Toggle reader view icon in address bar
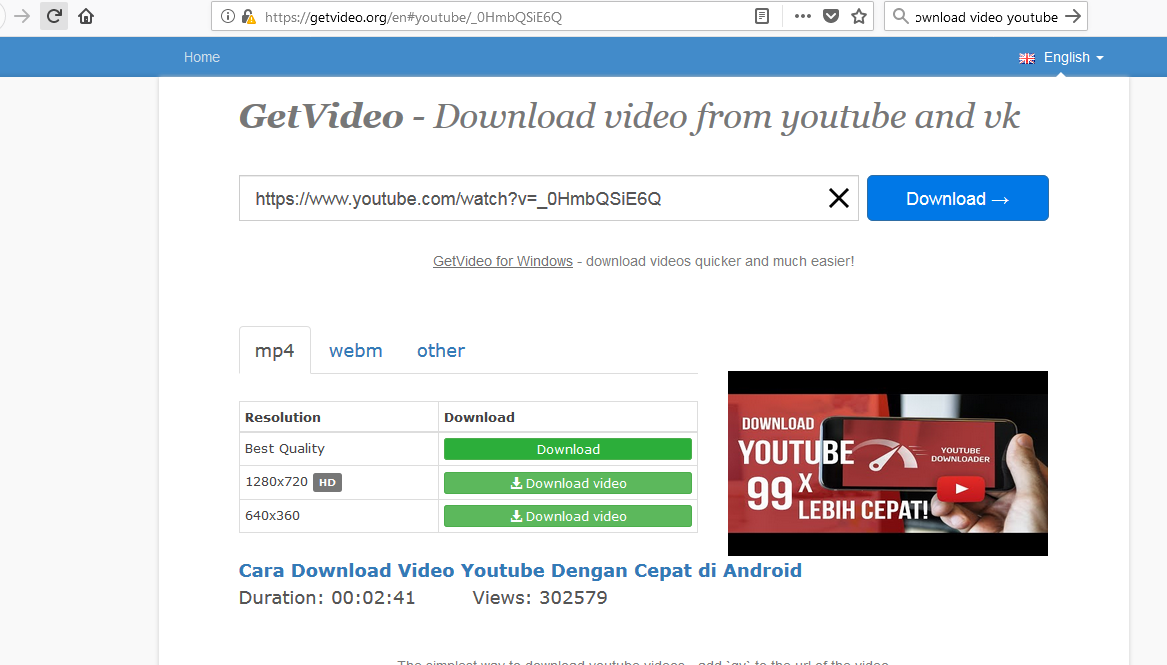The width and height of the screenshot is (1167, 665). 761,16
